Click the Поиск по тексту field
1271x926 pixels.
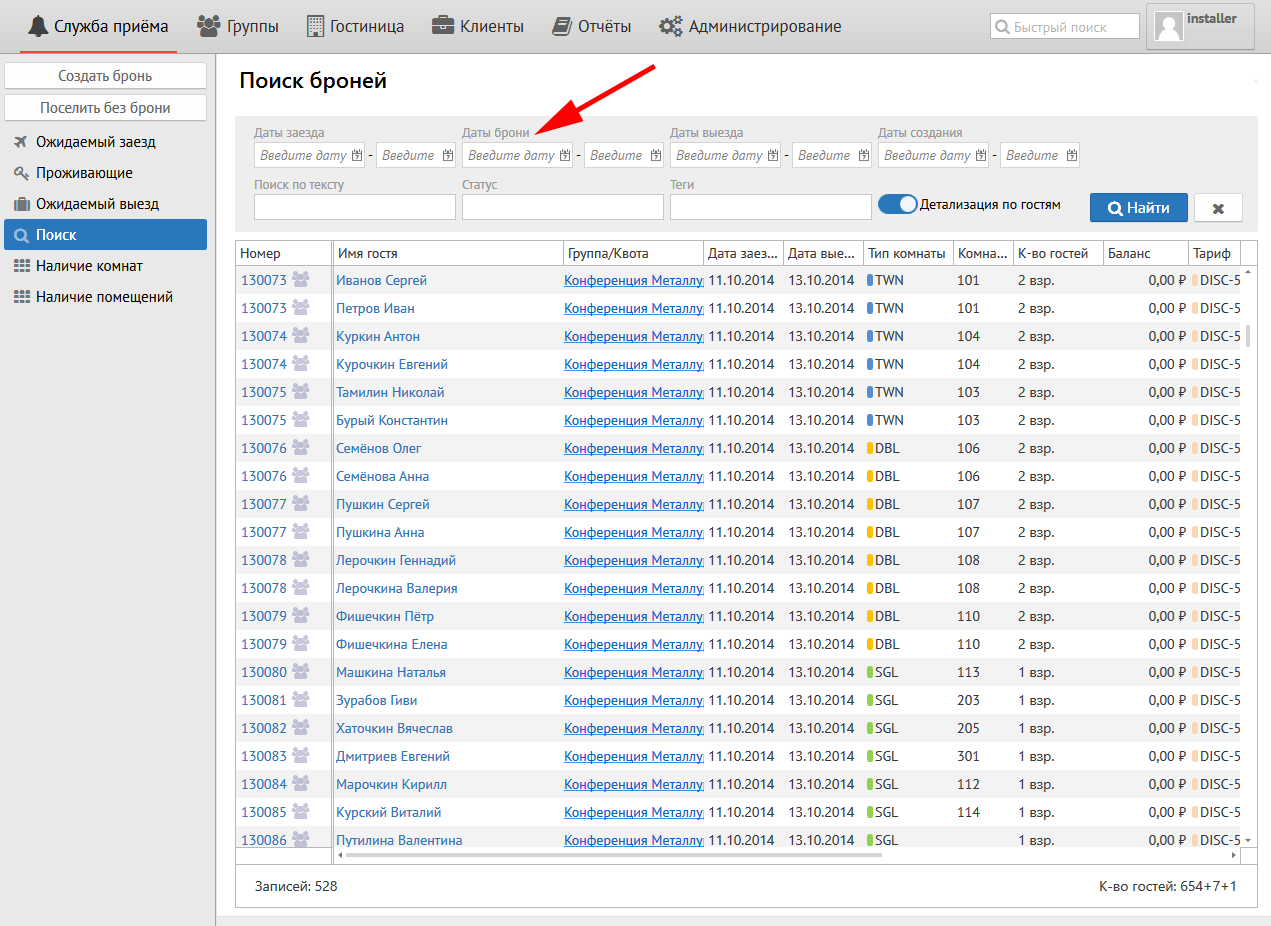[354, 207]
